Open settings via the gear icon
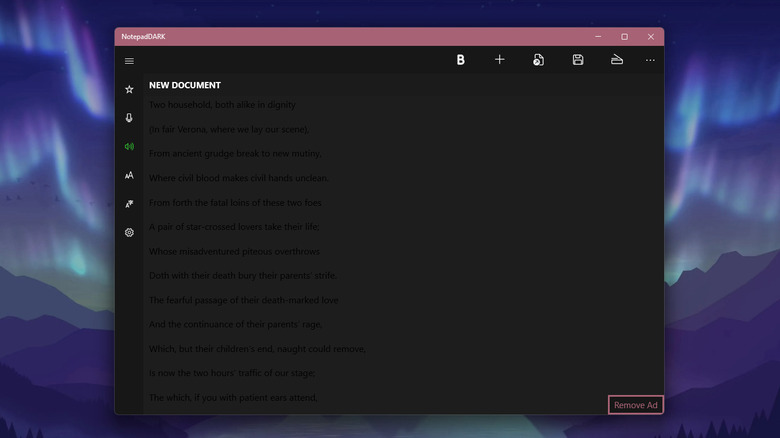This screenshot has height=438, width=780. click(x=129, y=232)
